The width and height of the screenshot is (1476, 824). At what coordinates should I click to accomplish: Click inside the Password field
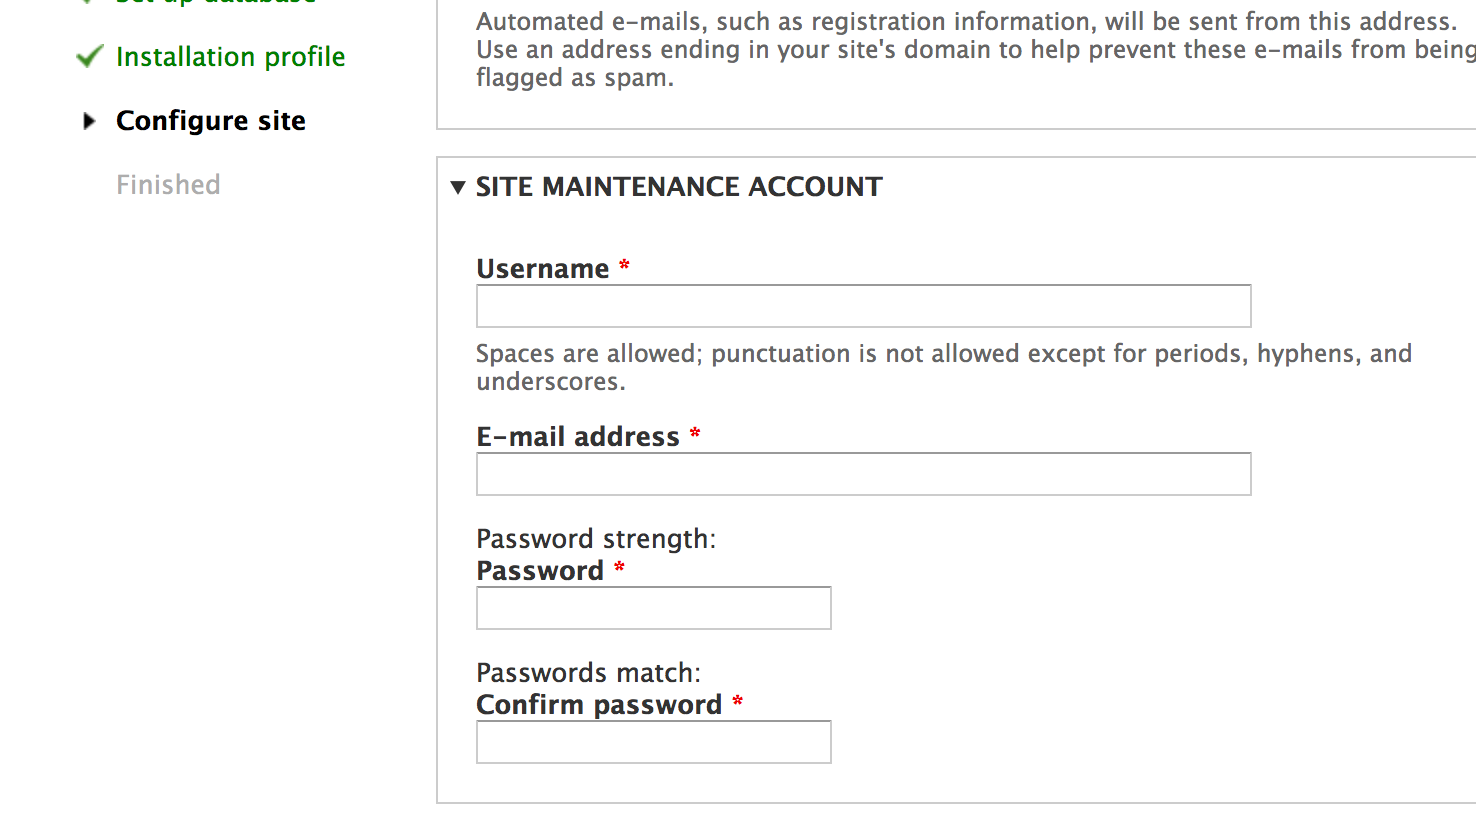[x=653, y=607]
